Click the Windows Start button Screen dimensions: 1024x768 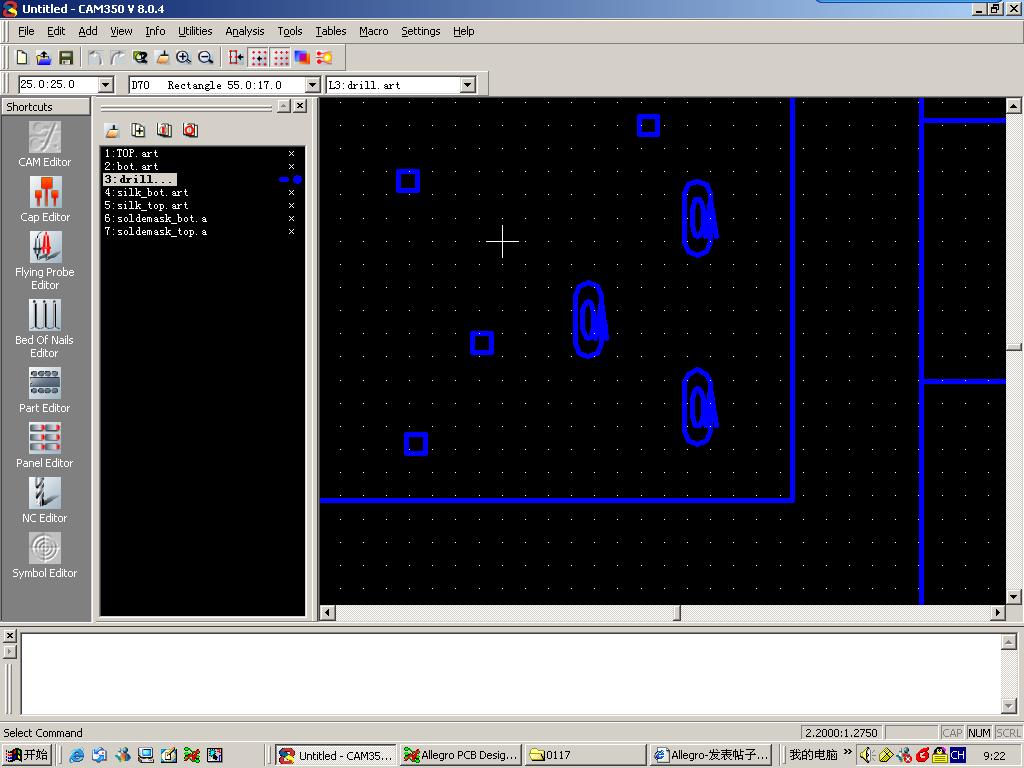tap(27, 755)
